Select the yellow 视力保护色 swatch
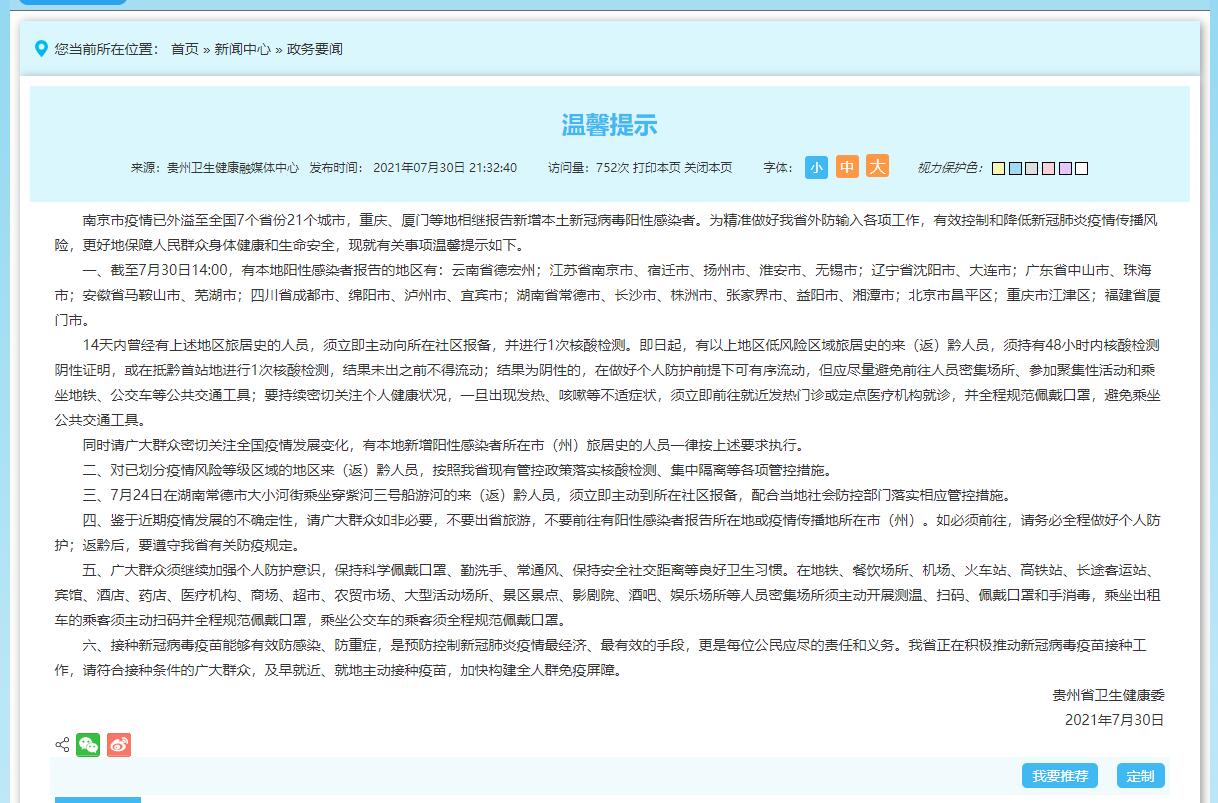 click(x=998, y=168)
